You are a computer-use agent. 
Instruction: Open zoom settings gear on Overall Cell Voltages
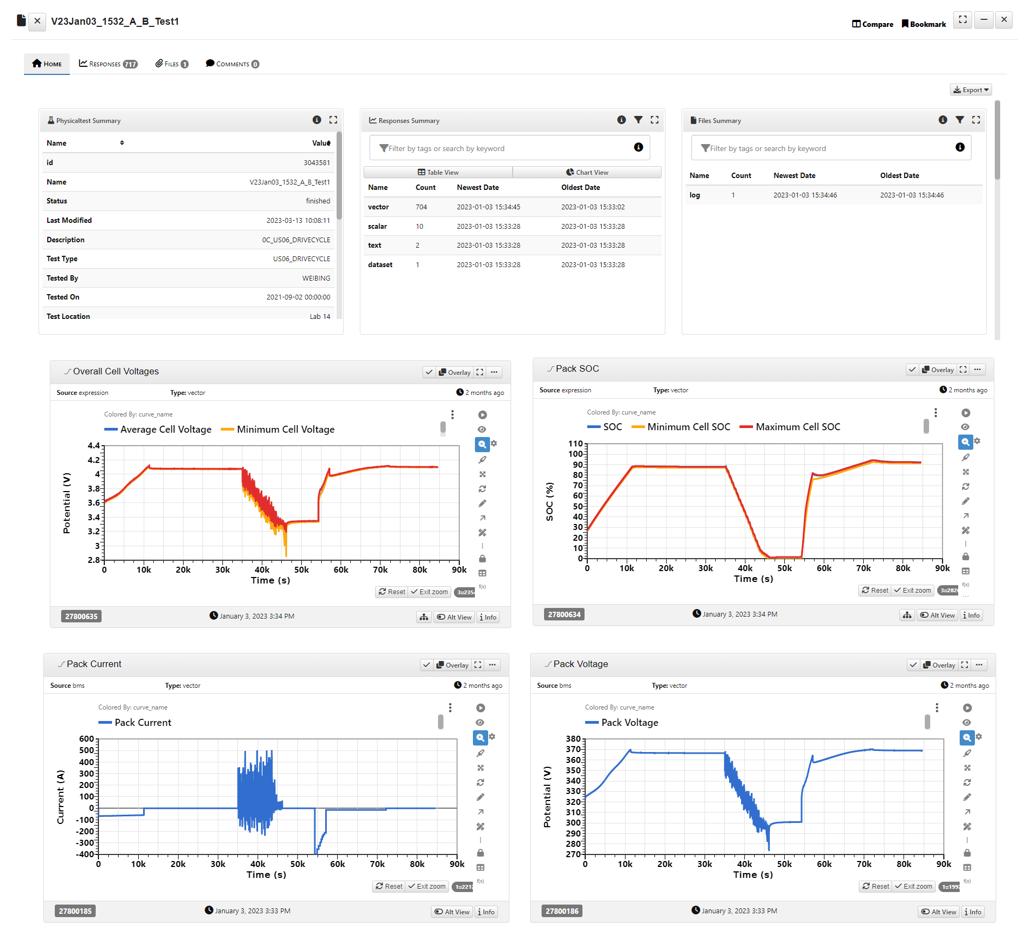coord(494,443)
